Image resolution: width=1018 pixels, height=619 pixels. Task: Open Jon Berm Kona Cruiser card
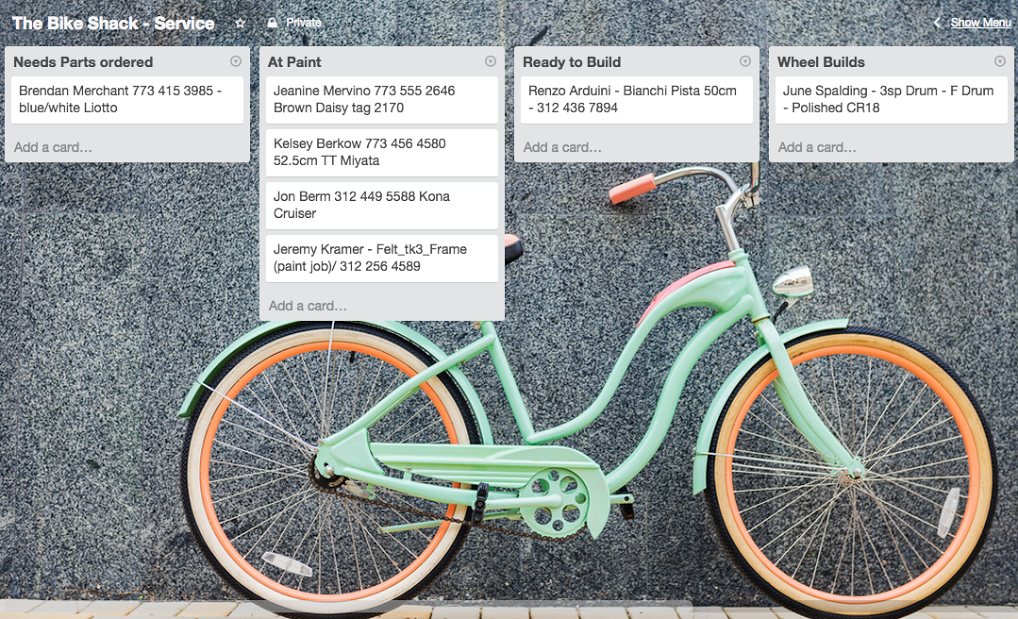[x=382, y=205]
